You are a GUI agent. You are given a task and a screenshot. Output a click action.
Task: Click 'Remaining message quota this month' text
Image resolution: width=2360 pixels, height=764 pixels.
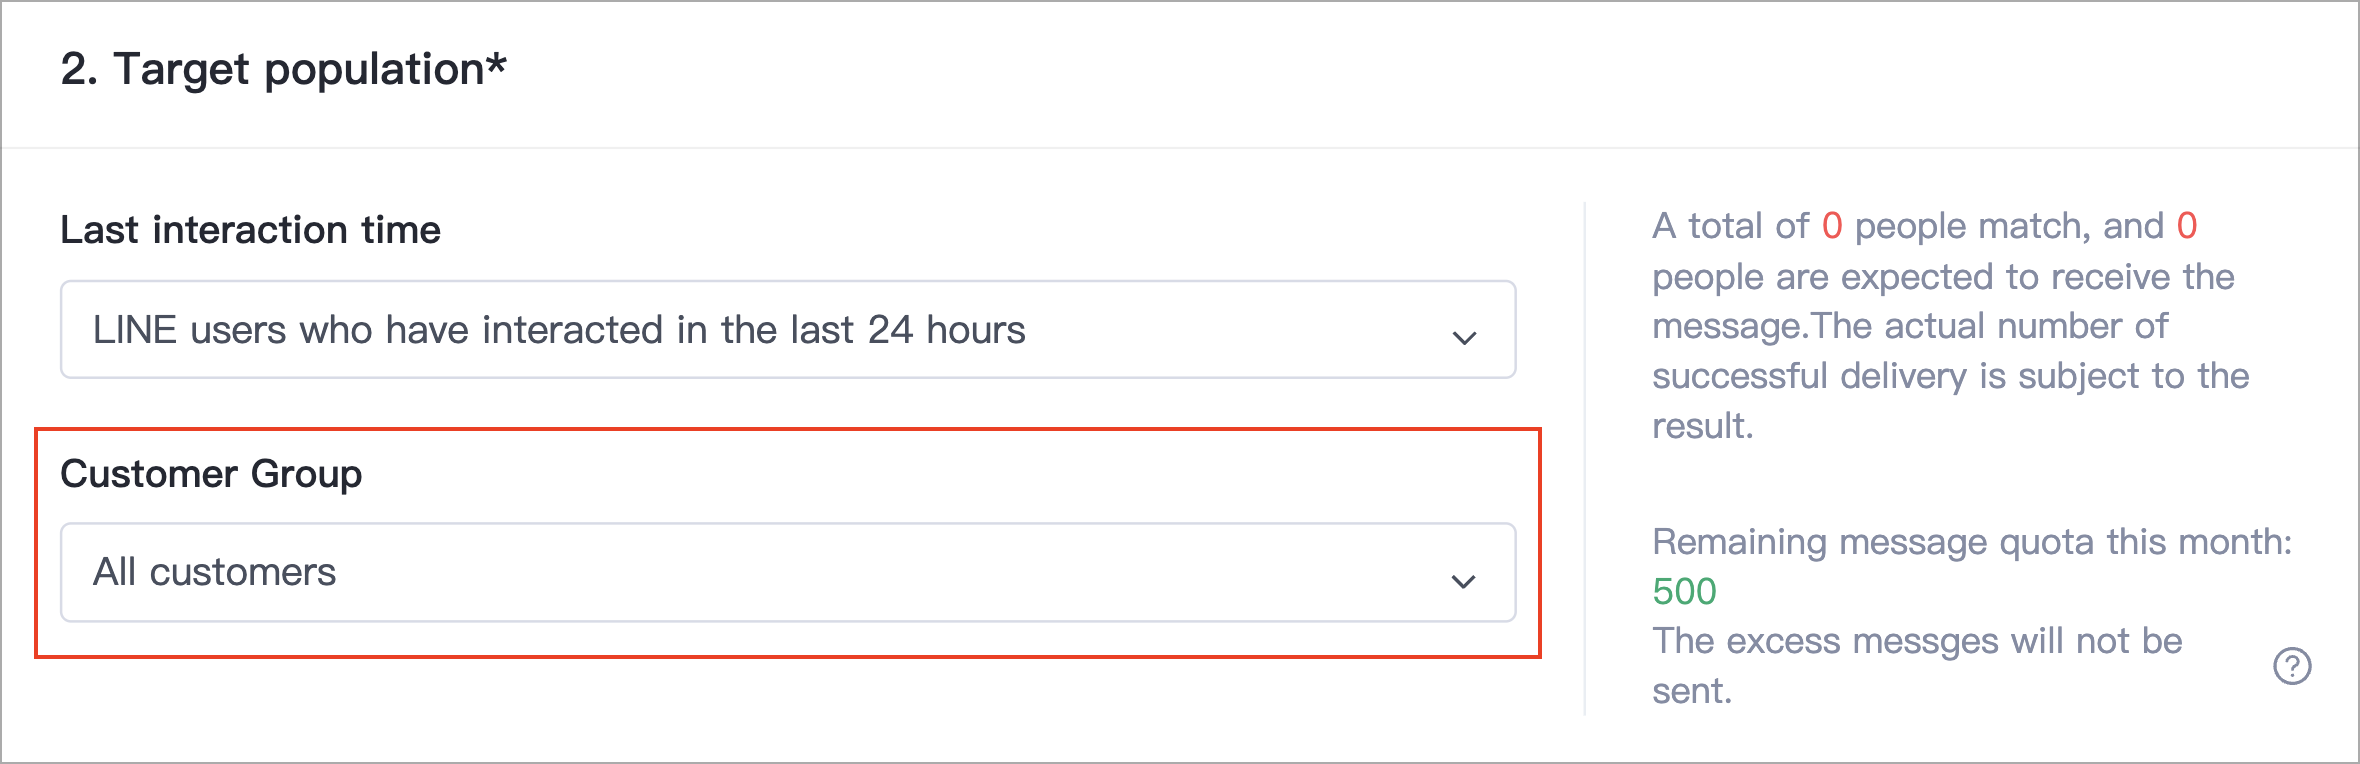[x=1972, y=542]
